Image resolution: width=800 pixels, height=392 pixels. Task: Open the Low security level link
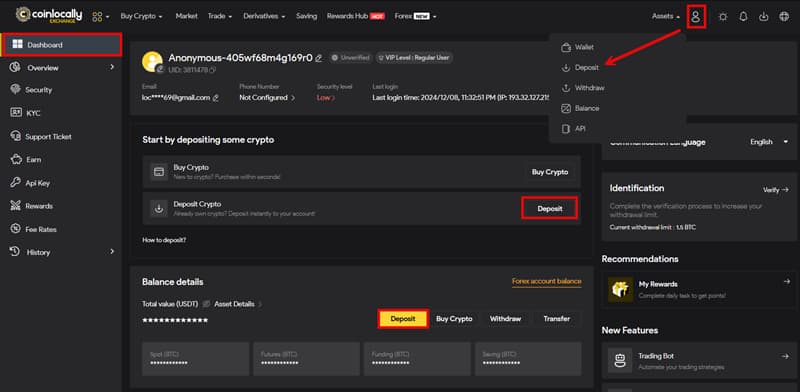(x=326, y=97)
